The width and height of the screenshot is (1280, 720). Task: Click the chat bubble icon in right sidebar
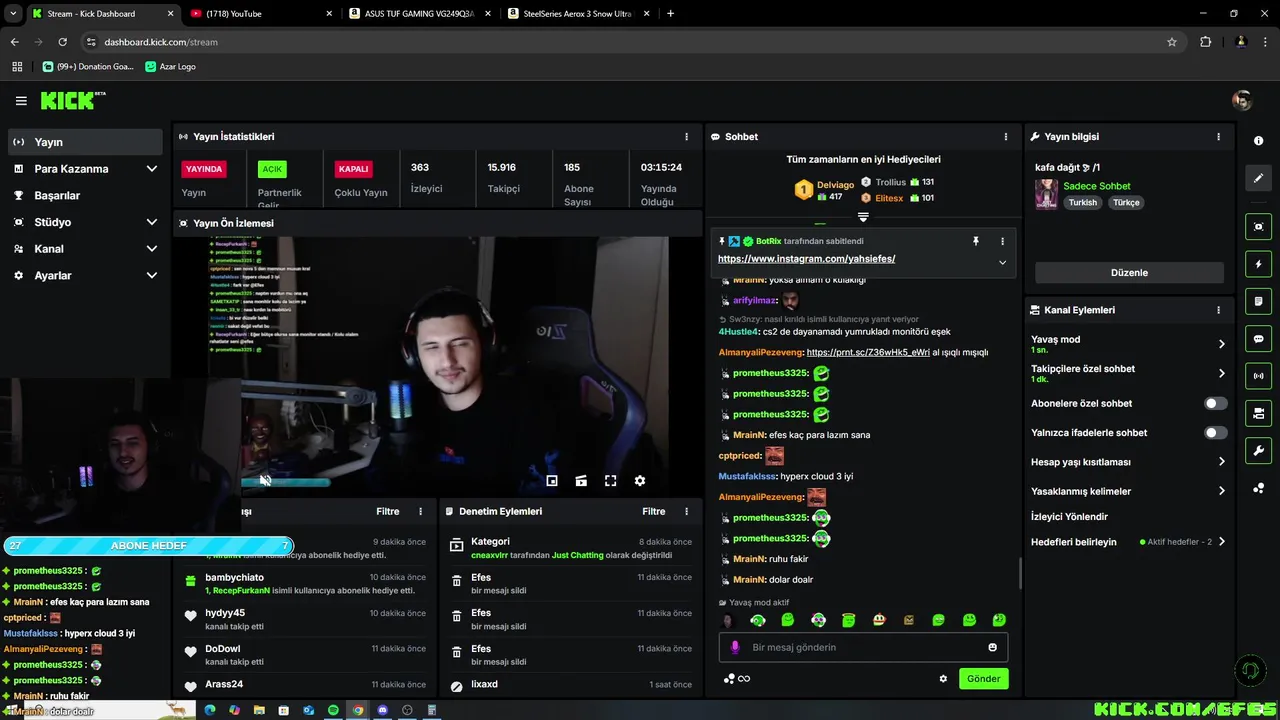(1258, 339)
